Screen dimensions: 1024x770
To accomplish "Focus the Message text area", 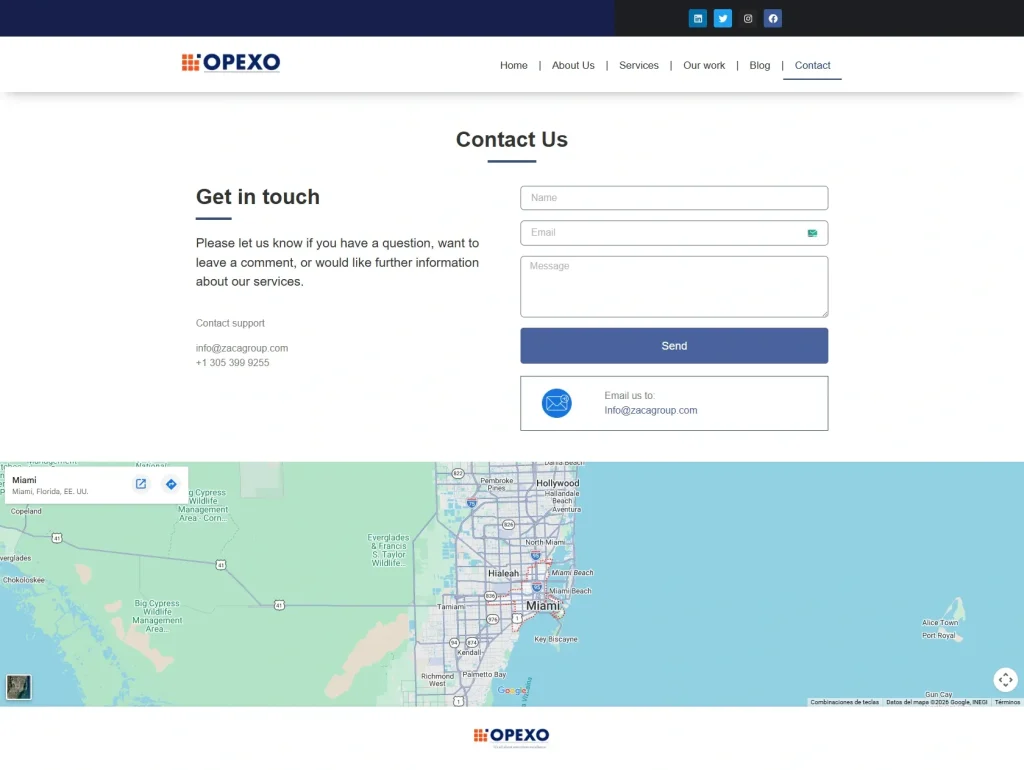I will click(x=674, y=287).
